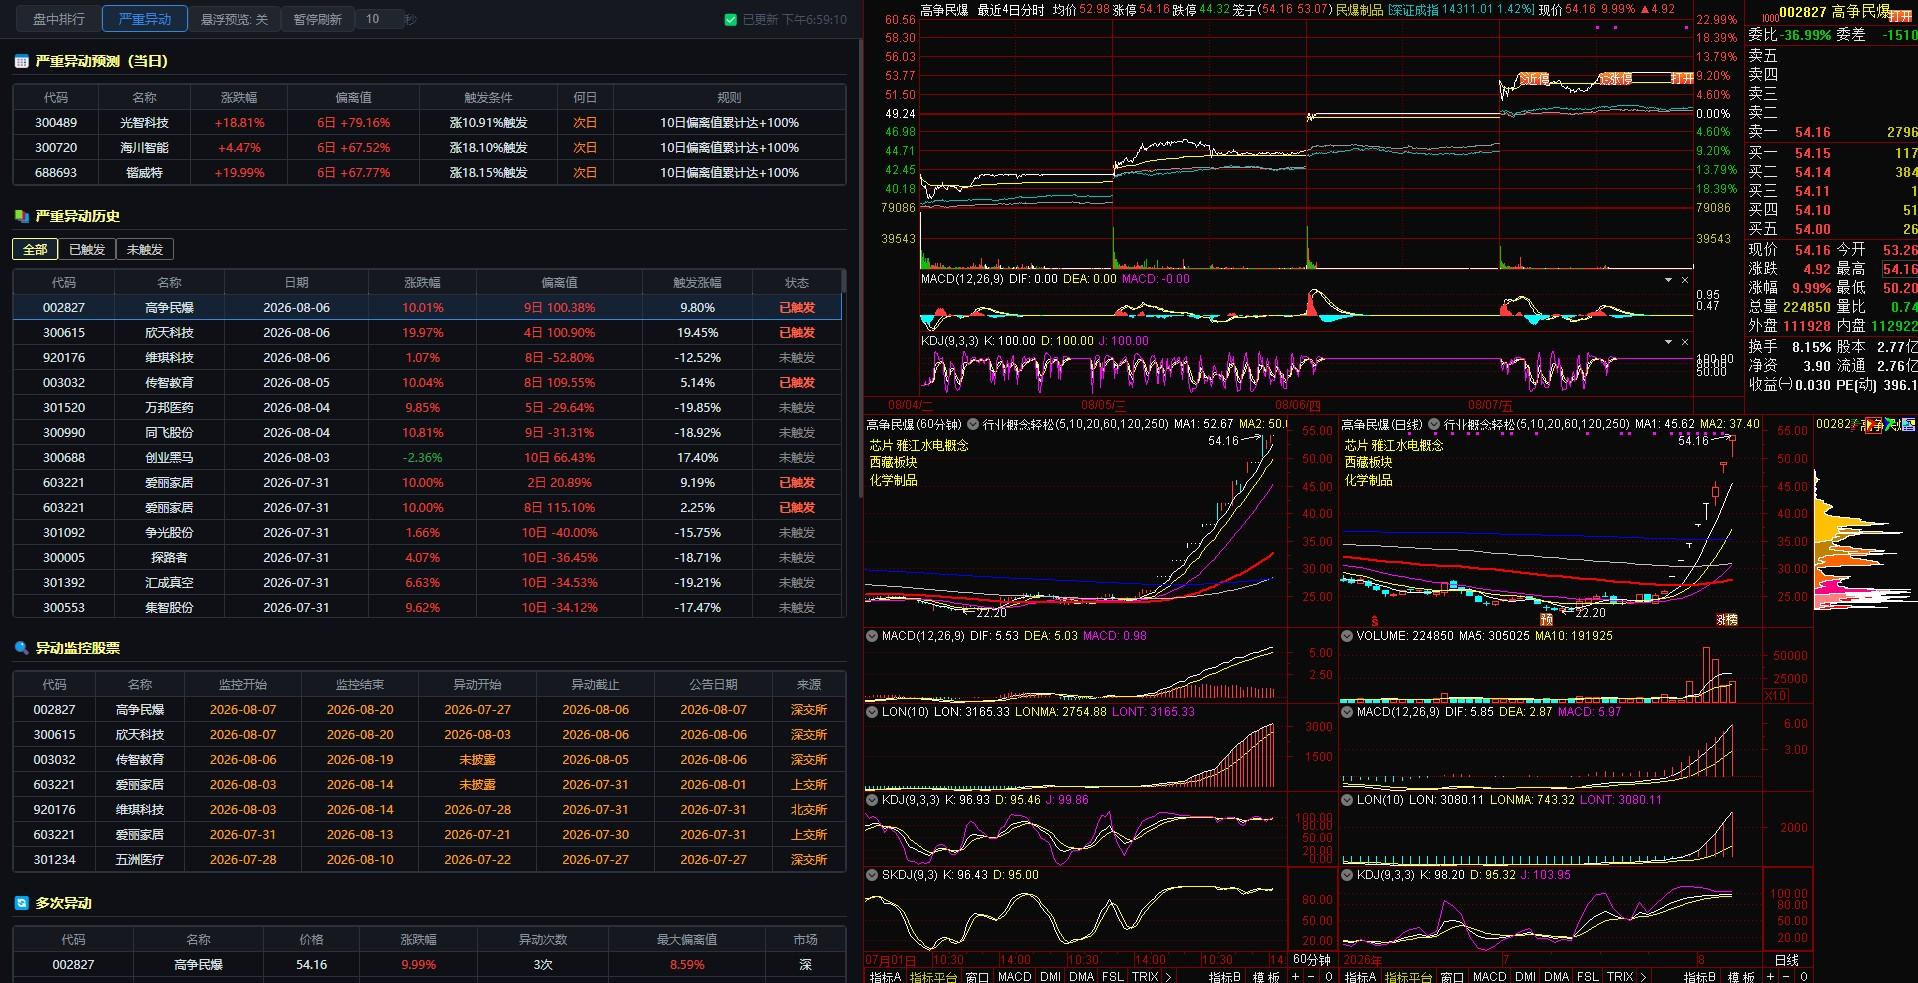Image resolution: width=1918 pixels, height=983 pixels.
Task: Click the plus zoom icon under 60分钟 chart
Action: point(1296,977)
